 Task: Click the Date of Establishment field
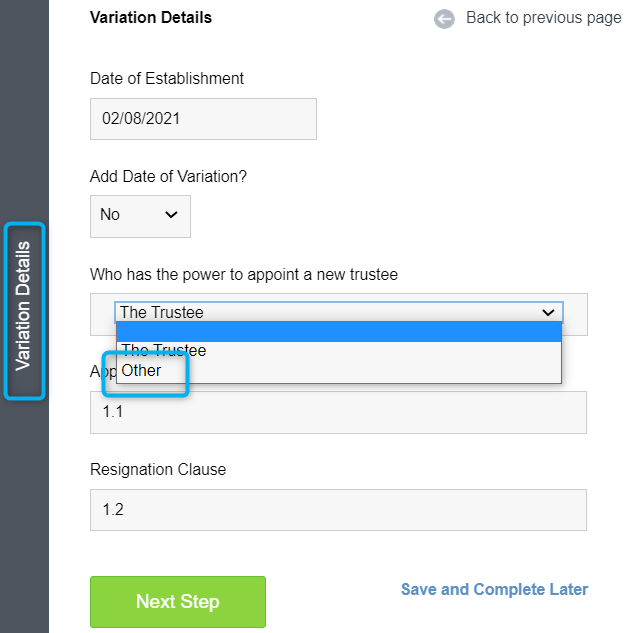pos(203,119)
